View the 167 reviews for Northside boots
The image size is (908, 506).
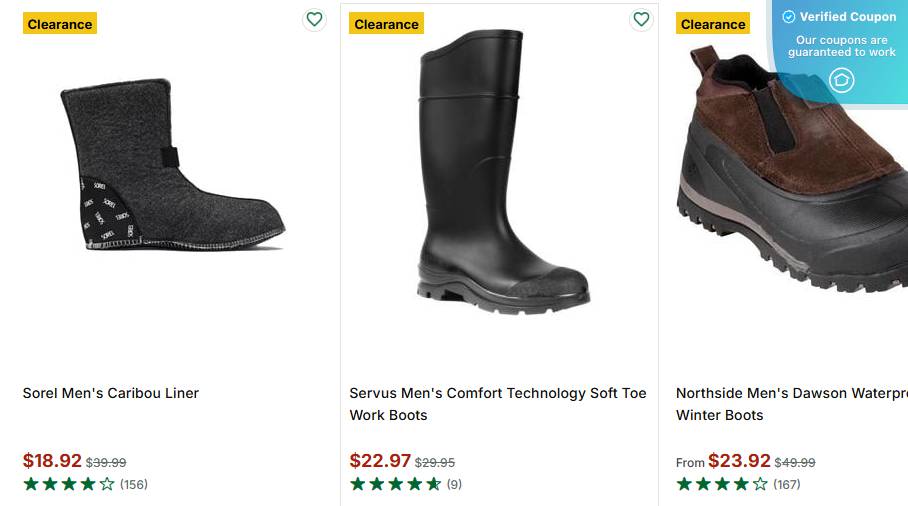pos(787,484)
